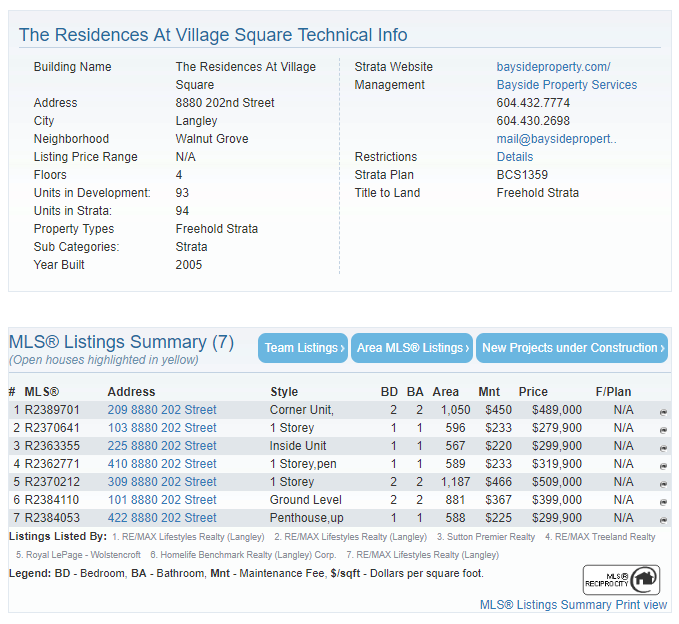Open listing 422 8880 202 Street
This screenshot has width=679, height=624.
click(x=162, y=517)
